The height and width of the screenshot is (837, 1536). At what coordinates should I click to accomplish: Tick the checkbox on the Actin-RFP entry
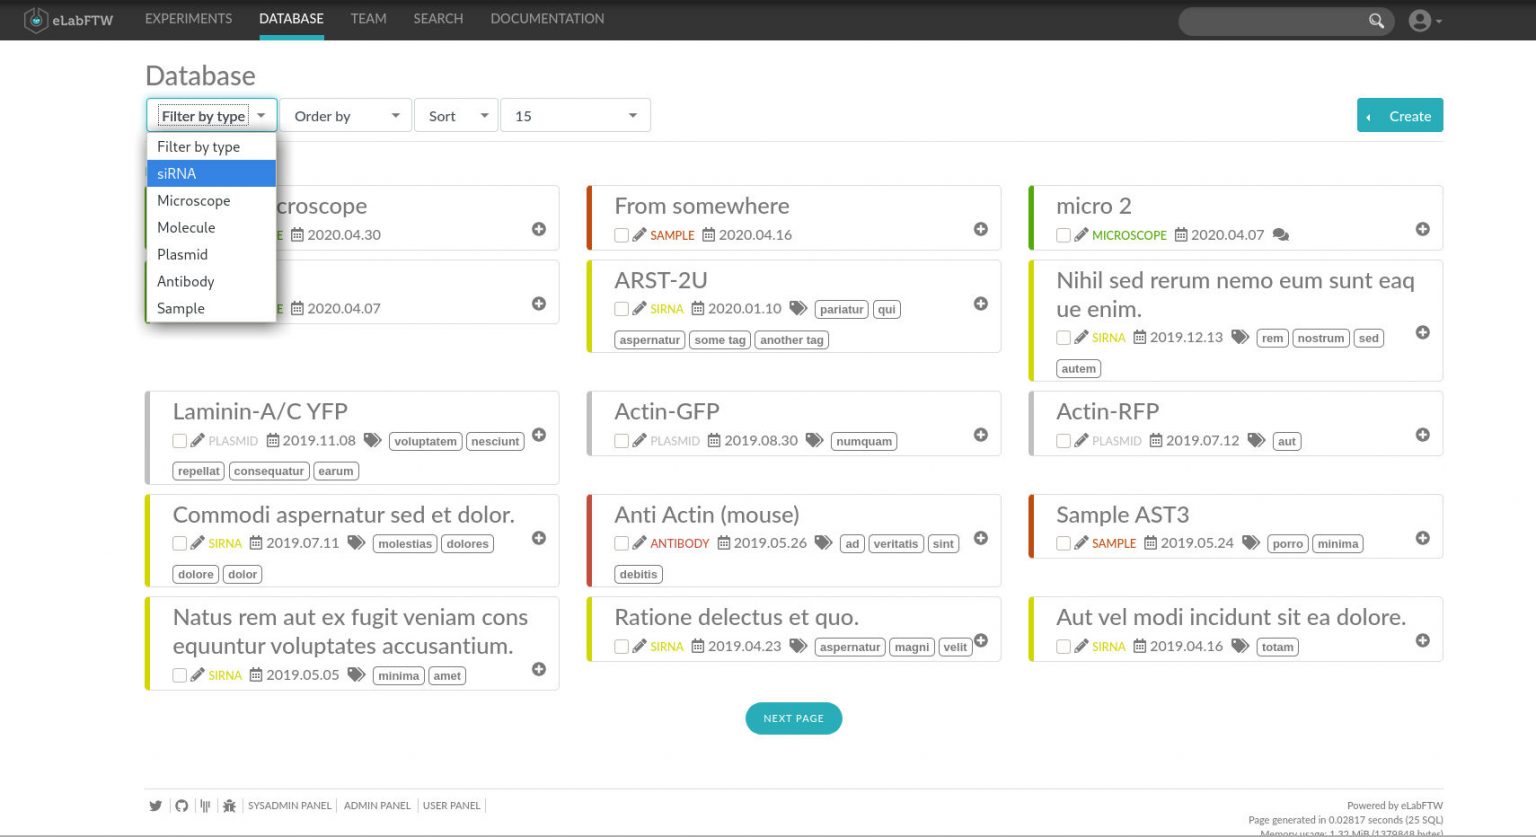1063,440
